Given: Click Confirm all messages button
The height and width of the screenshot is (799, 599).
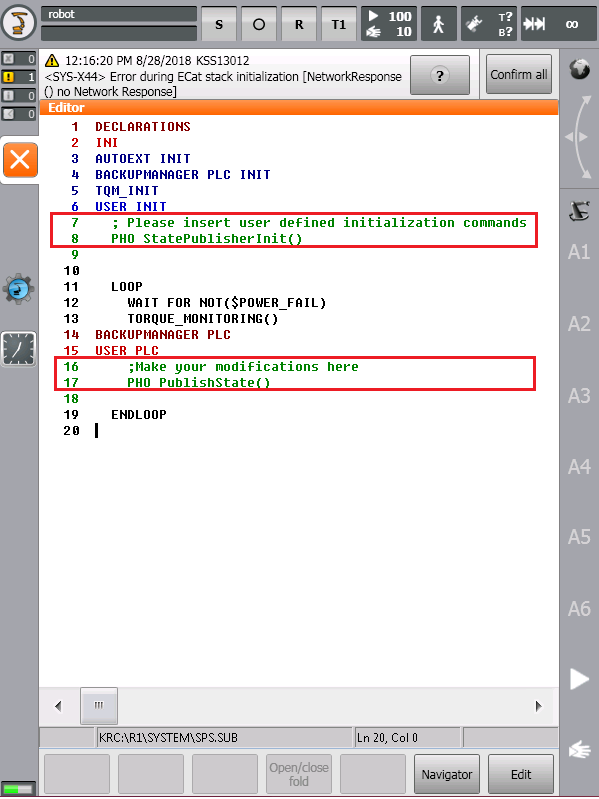Looking at the screenshot, I should pyautogui.click(x=519, y=74).
